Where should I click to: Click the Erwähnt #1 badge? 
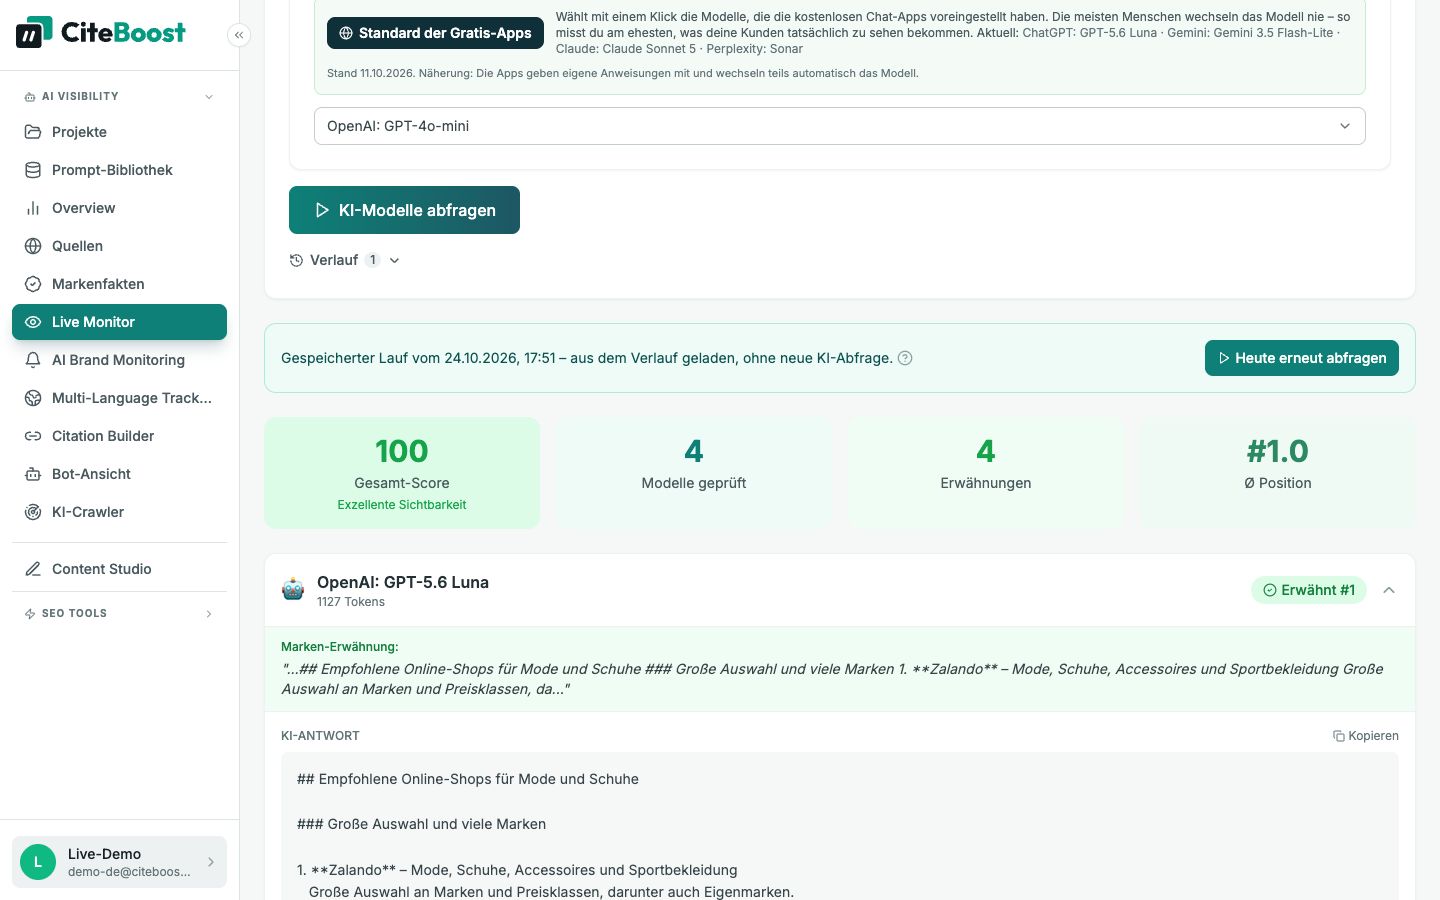tap(1309, 590)
